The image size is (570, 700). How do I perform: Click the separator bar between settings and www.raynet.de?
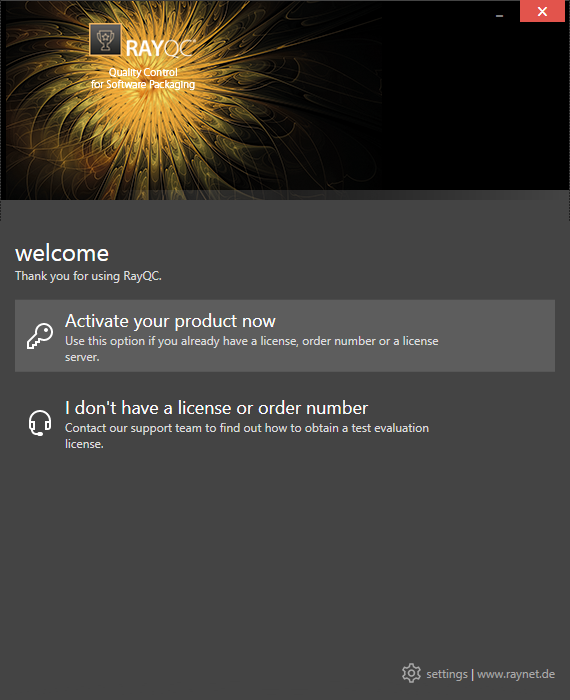[472, 674]
